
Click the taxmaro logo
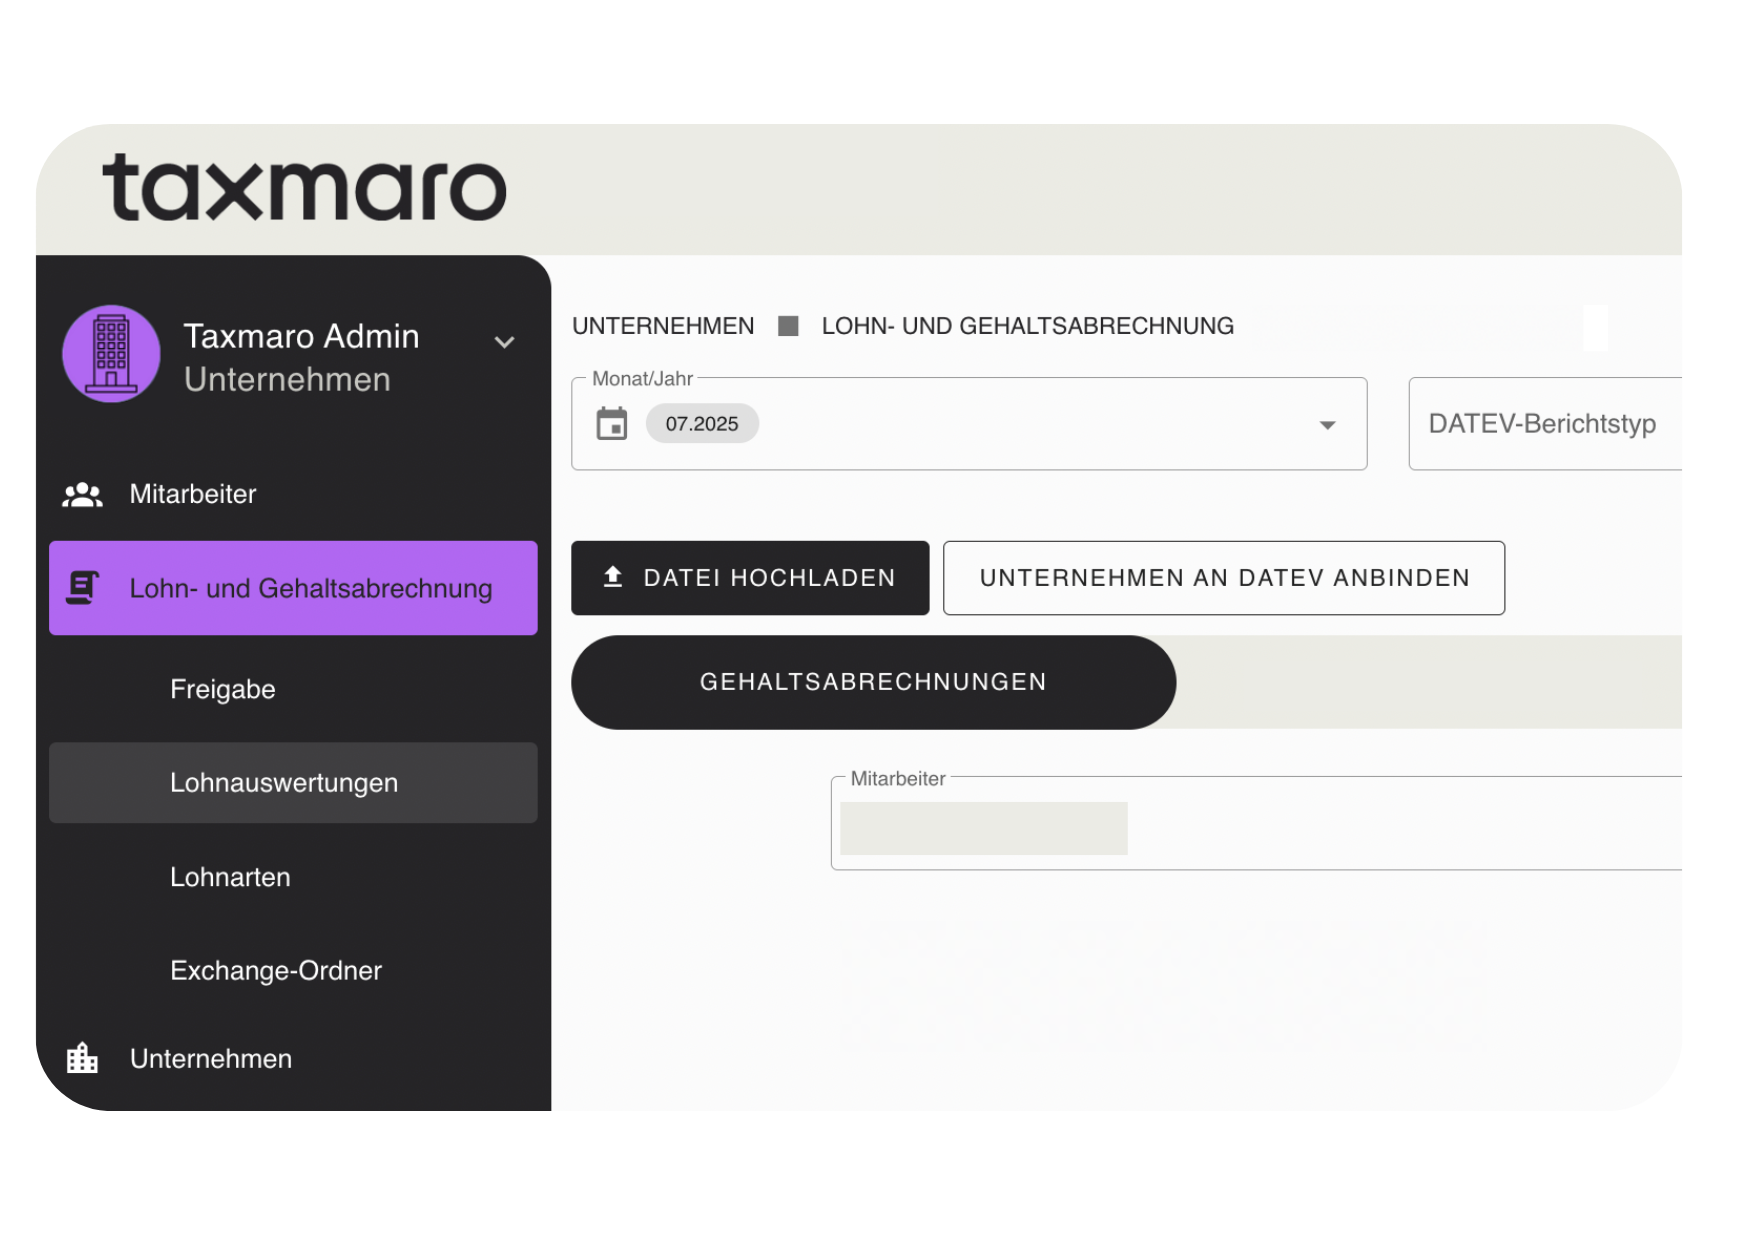click(x=305, y=188)
